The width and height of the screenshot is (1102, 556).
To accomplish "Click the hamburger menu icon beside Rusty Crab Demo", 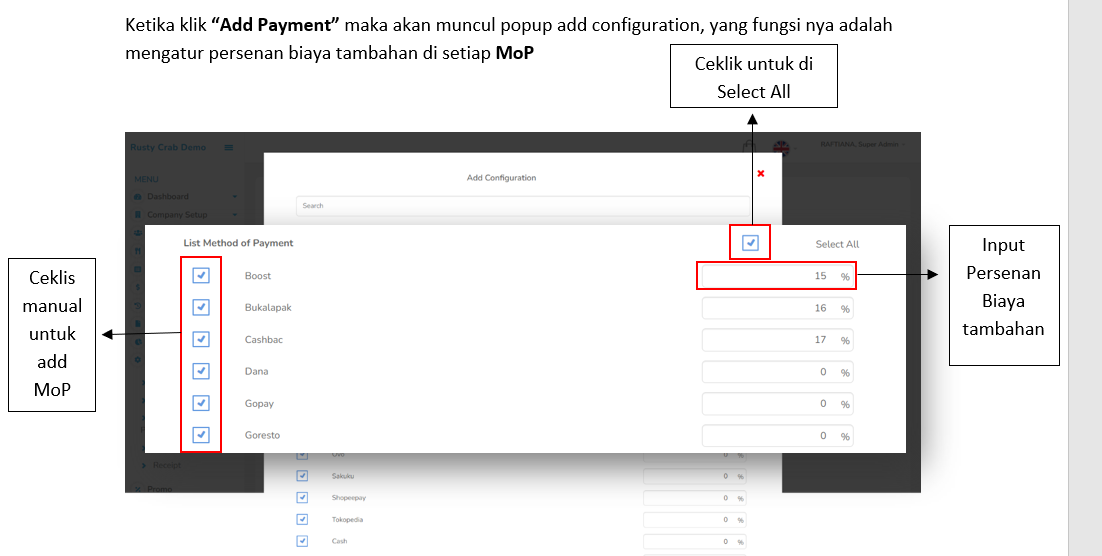I will [x=228, y=148].
